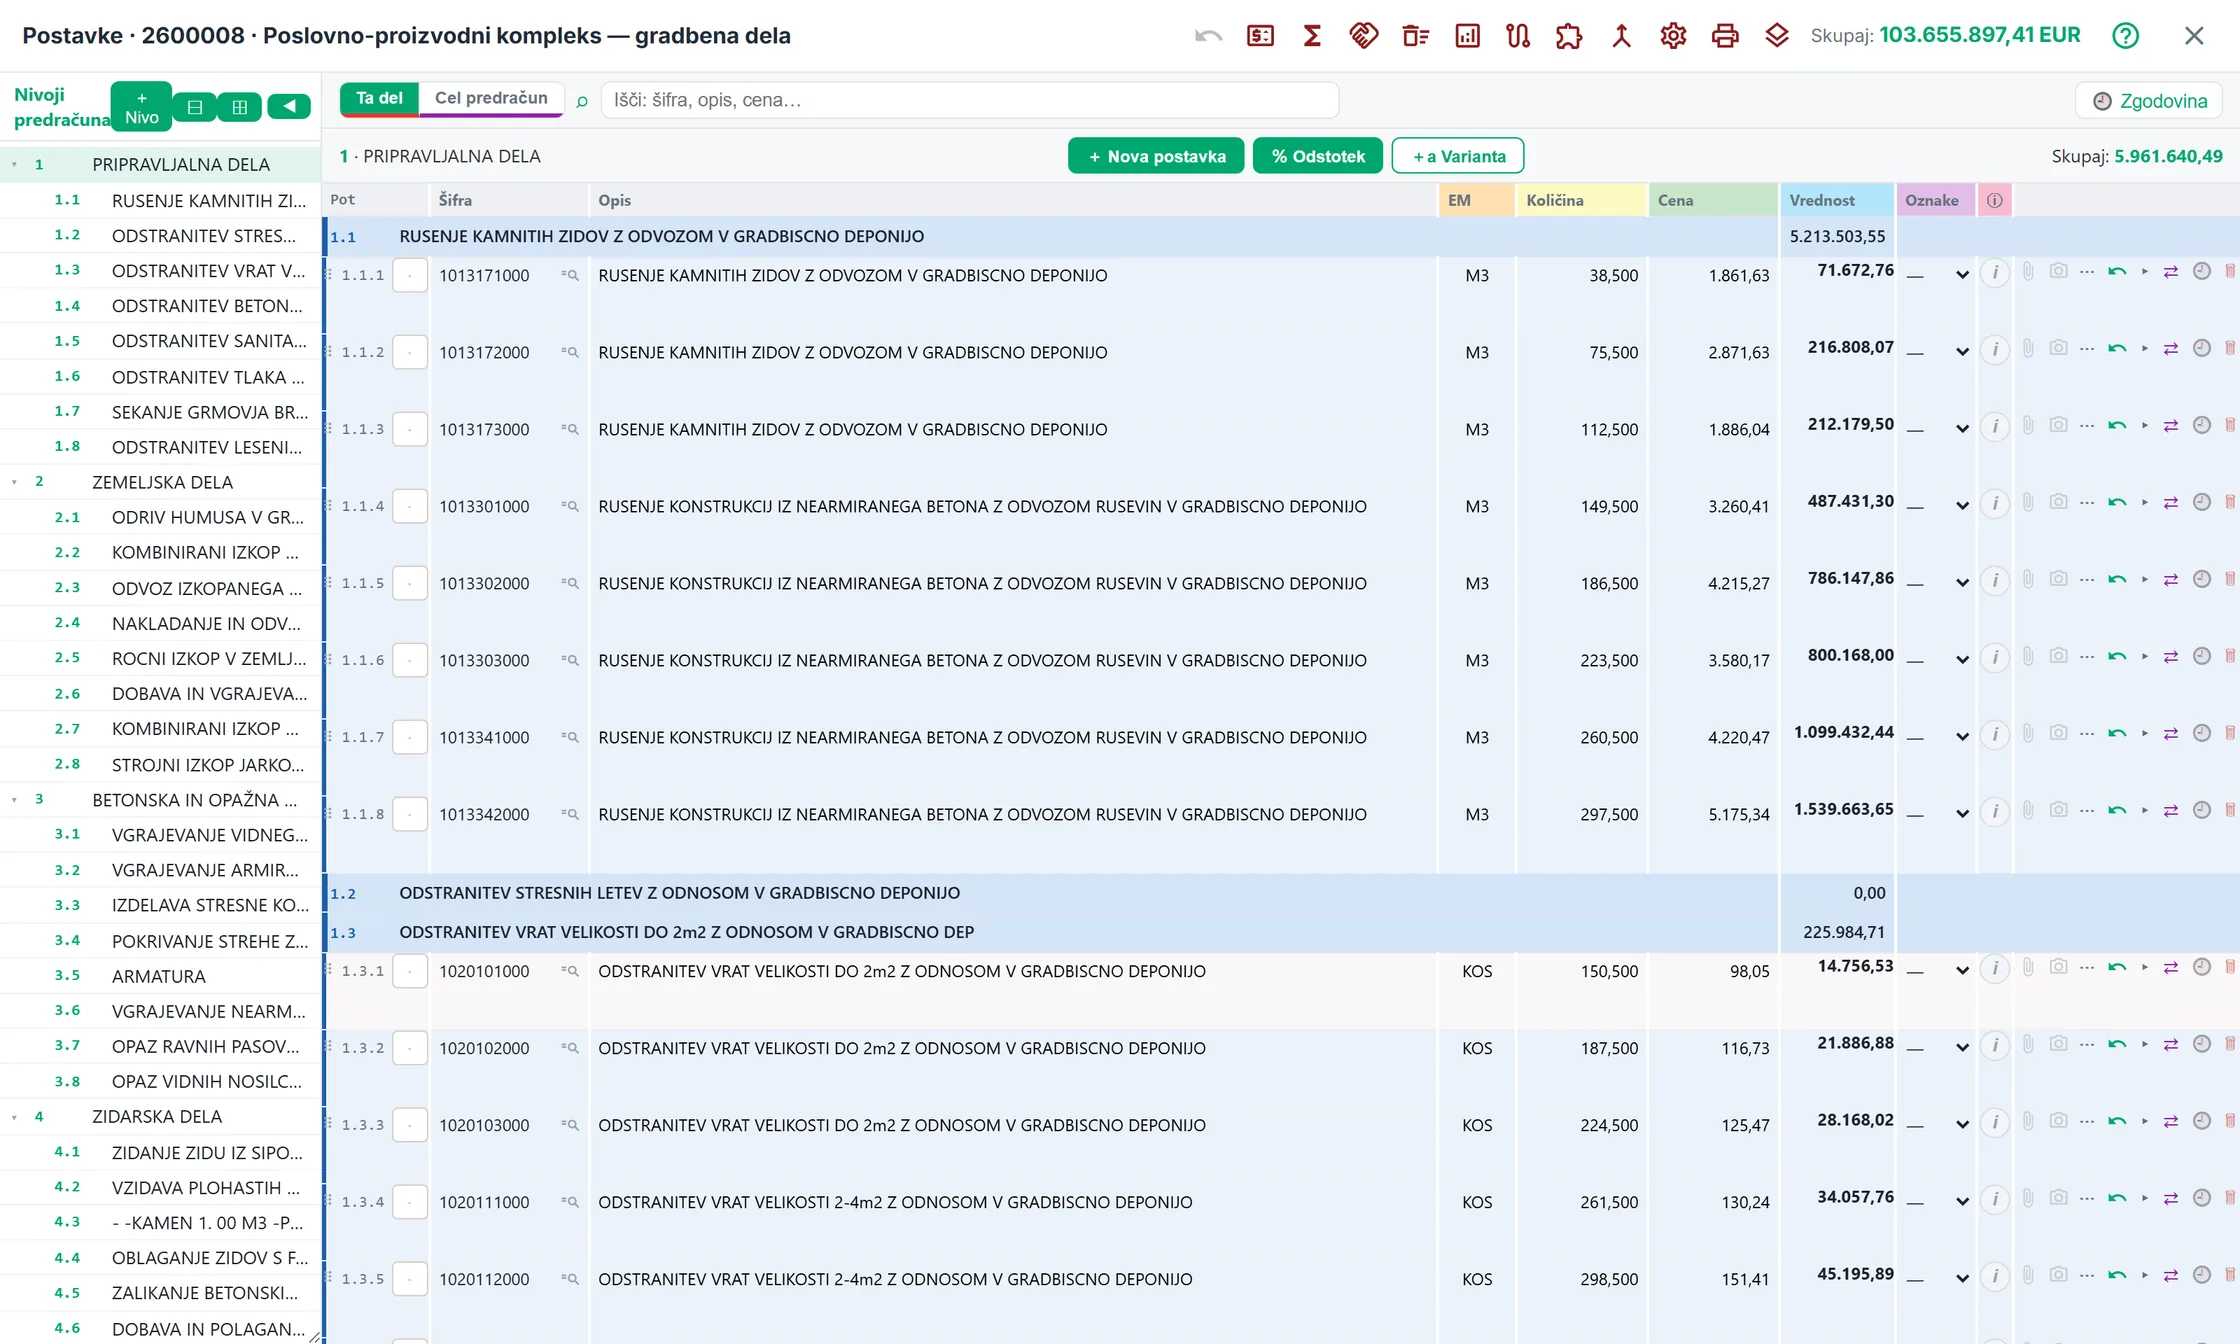The height and width of the screenshot is (1344, 2240).
Task: Print using the printer icon
Action: (x=1725, y=36)
